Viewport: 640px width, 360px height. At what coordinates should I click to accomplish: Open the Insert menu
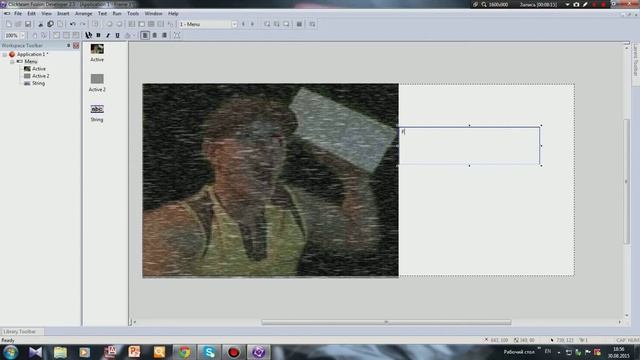tap(63, 13)
